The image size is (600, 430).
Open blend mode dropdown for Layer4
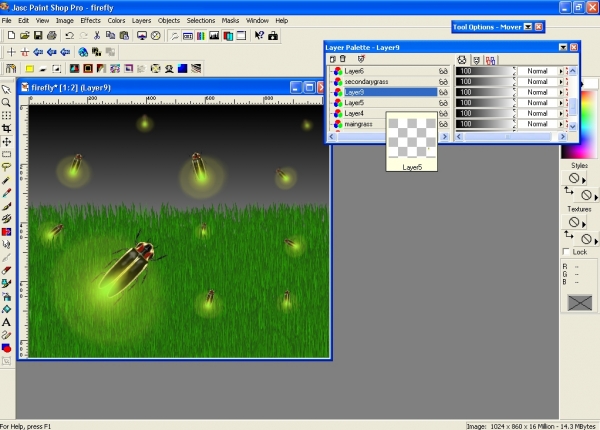561,114
